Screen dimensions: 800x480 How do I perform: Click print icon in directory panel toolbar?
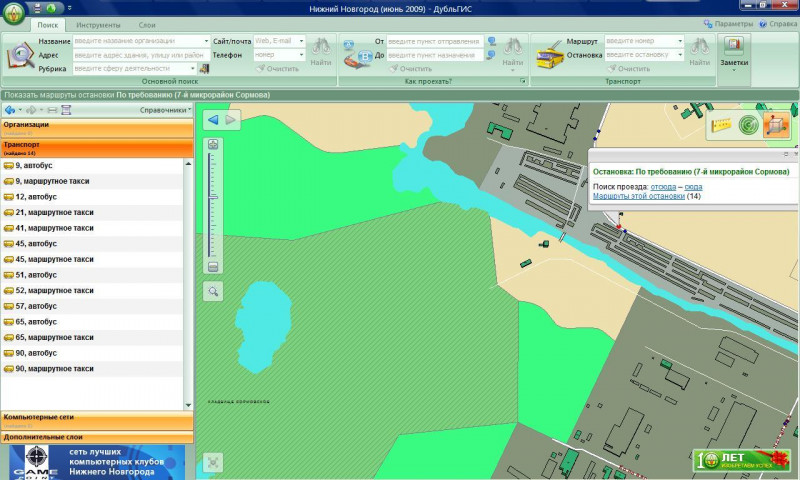click(52, 110)
